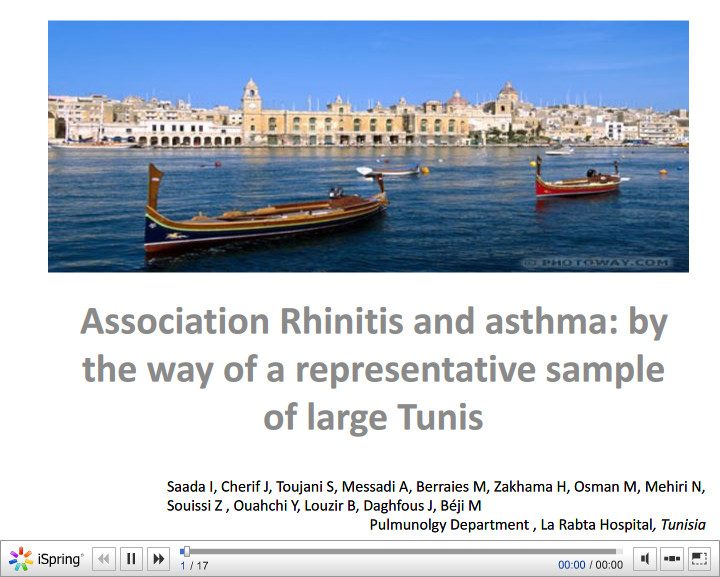Viewport: 720px width, 577px height.
Task: Click the iSpring brand text label
Action: pos(62,559)
